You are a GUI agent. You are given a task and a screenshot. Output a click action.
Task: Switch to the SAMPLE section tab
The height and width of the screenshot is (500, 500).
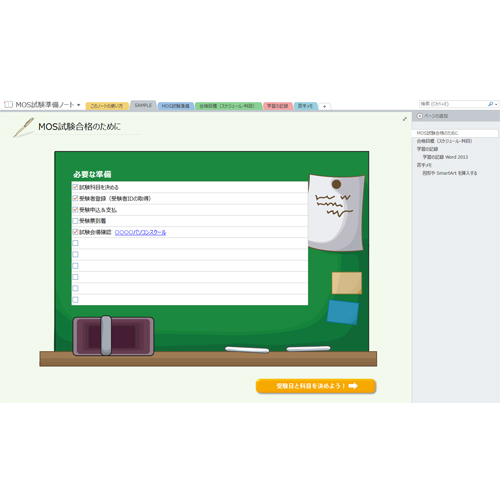click(143, 105)
